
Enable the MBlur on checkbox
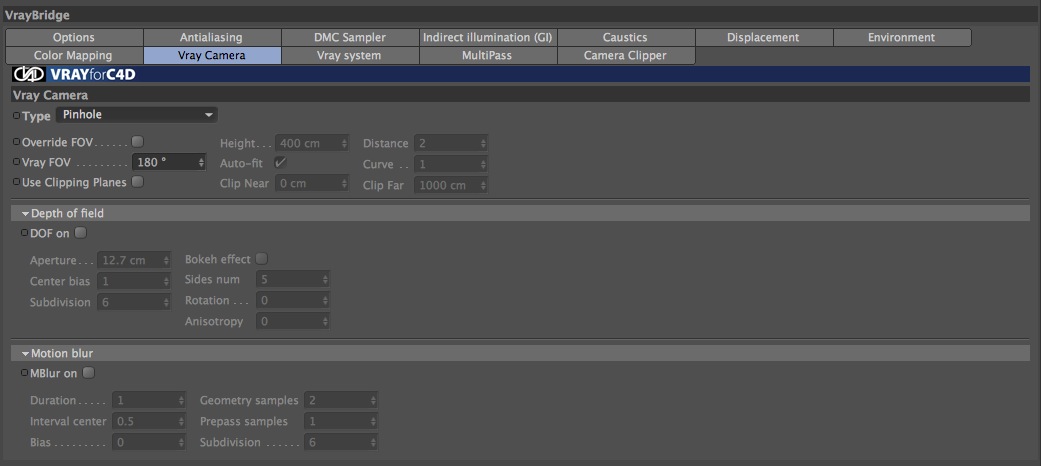88,373
